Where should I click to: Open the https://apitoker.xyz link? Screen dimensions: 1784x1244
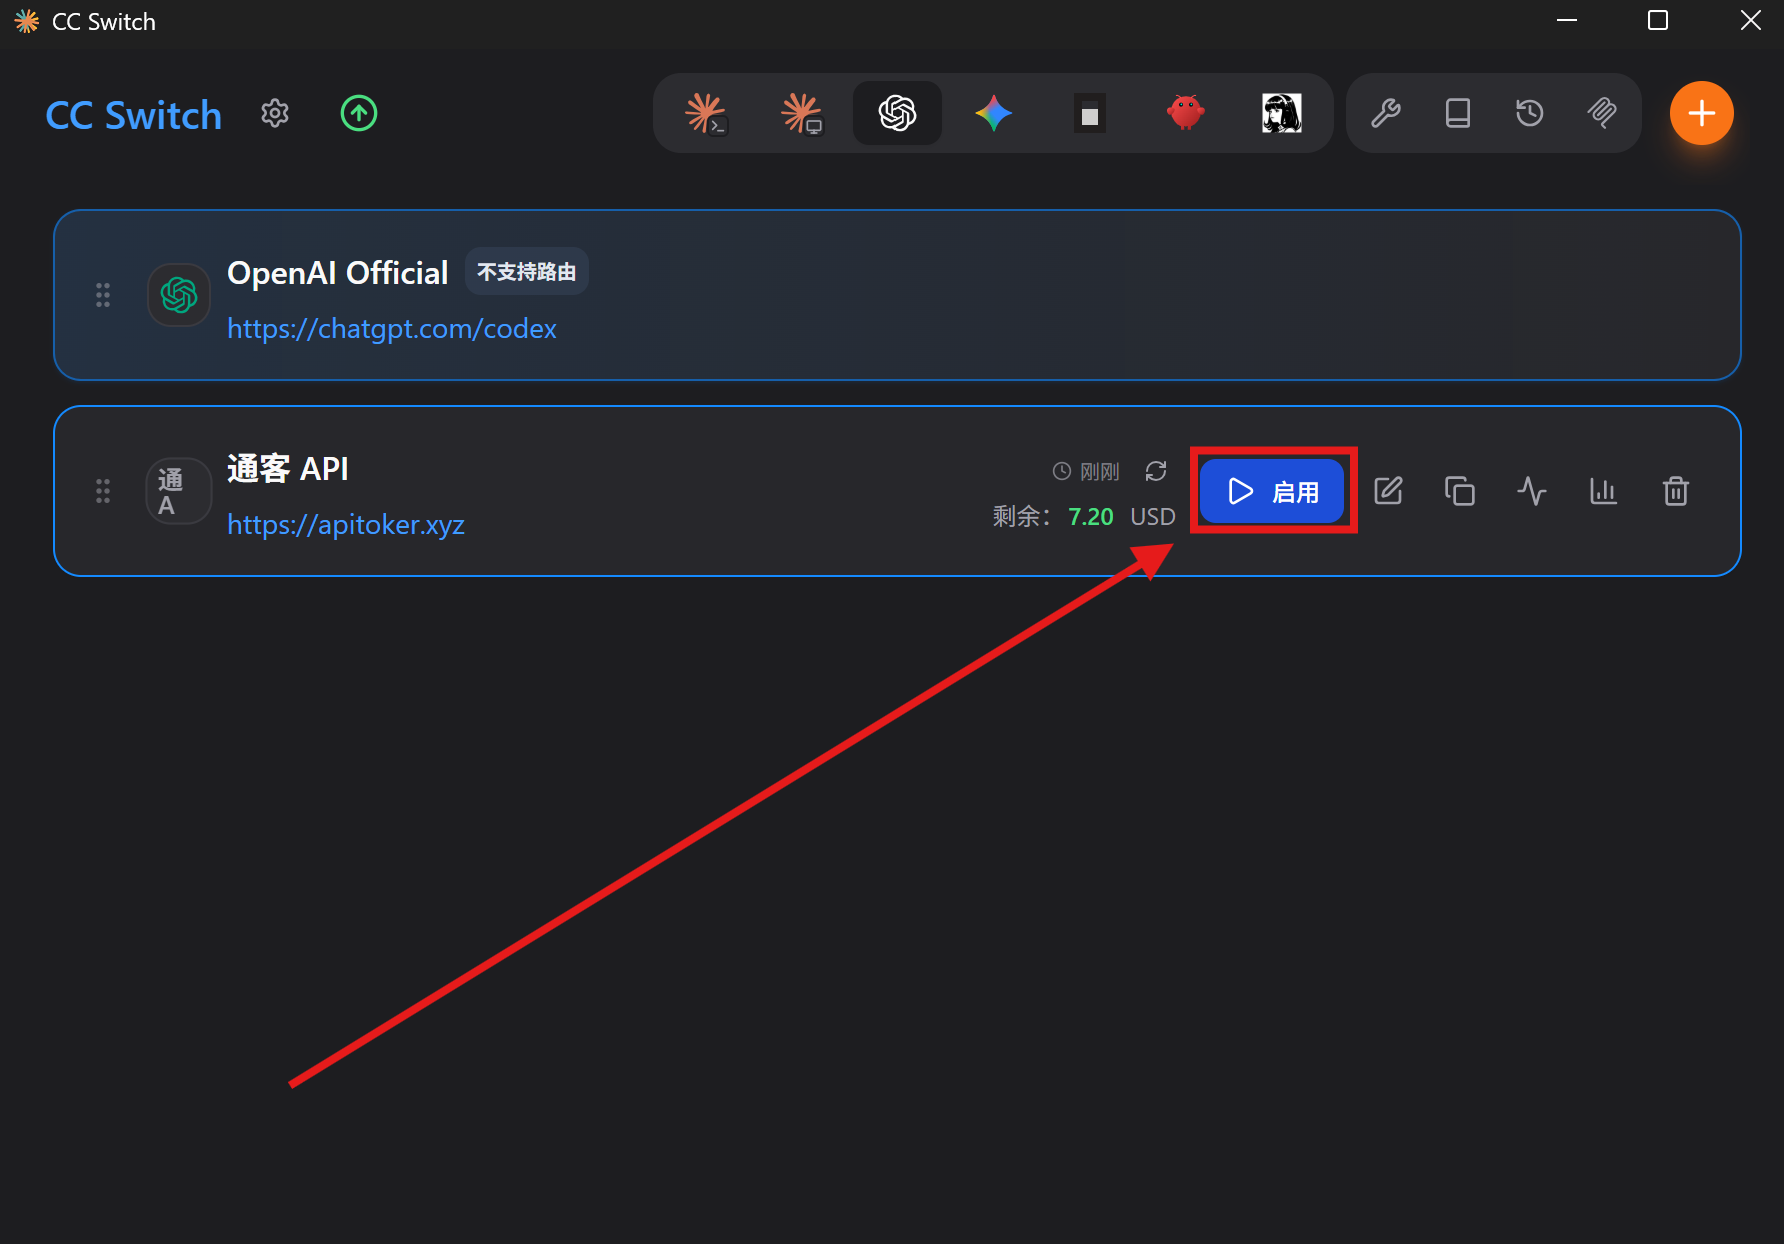[346, 525]
